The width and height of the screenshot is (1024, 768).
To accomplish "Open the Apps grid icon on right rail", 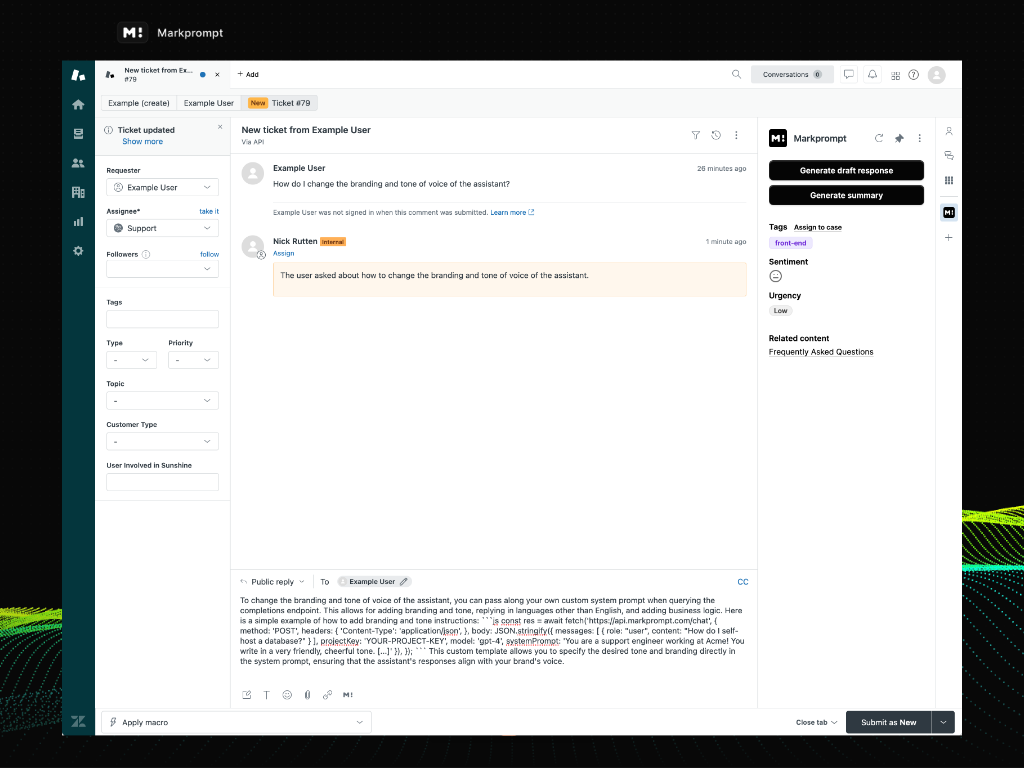I will pos(949,180).
